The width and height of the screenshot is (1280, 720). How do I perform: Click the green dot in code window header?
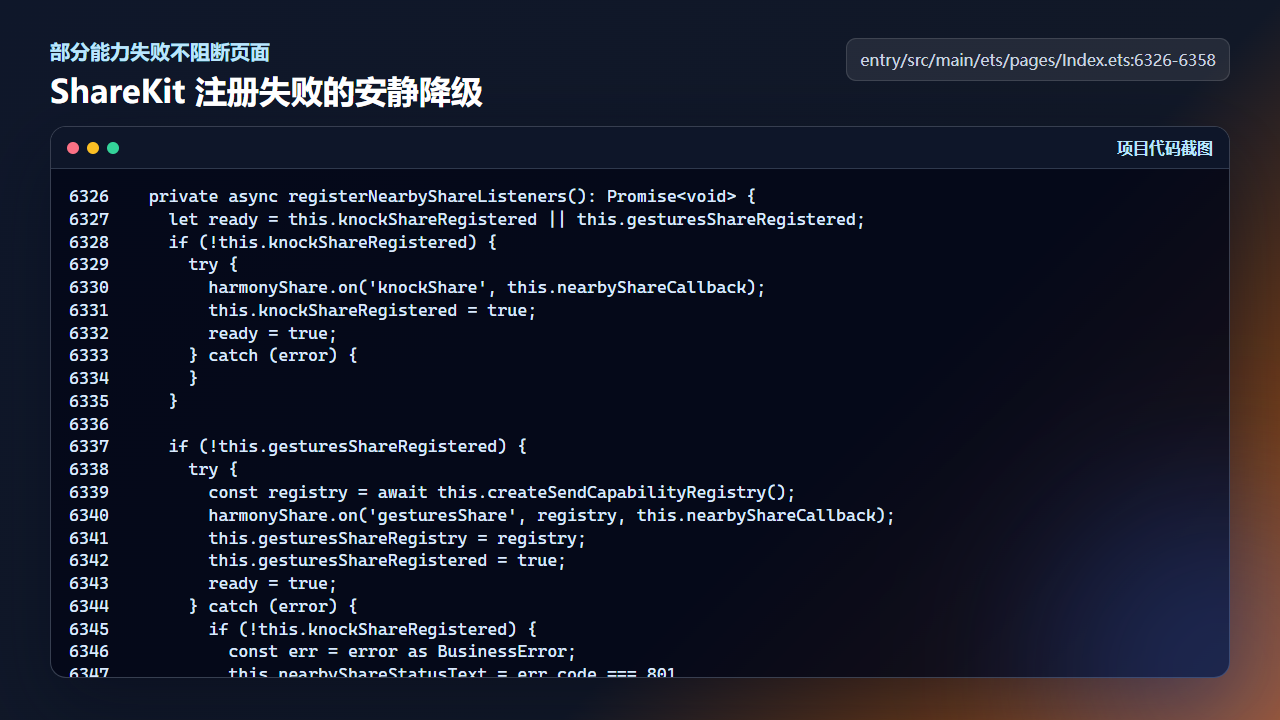point(113,148)
